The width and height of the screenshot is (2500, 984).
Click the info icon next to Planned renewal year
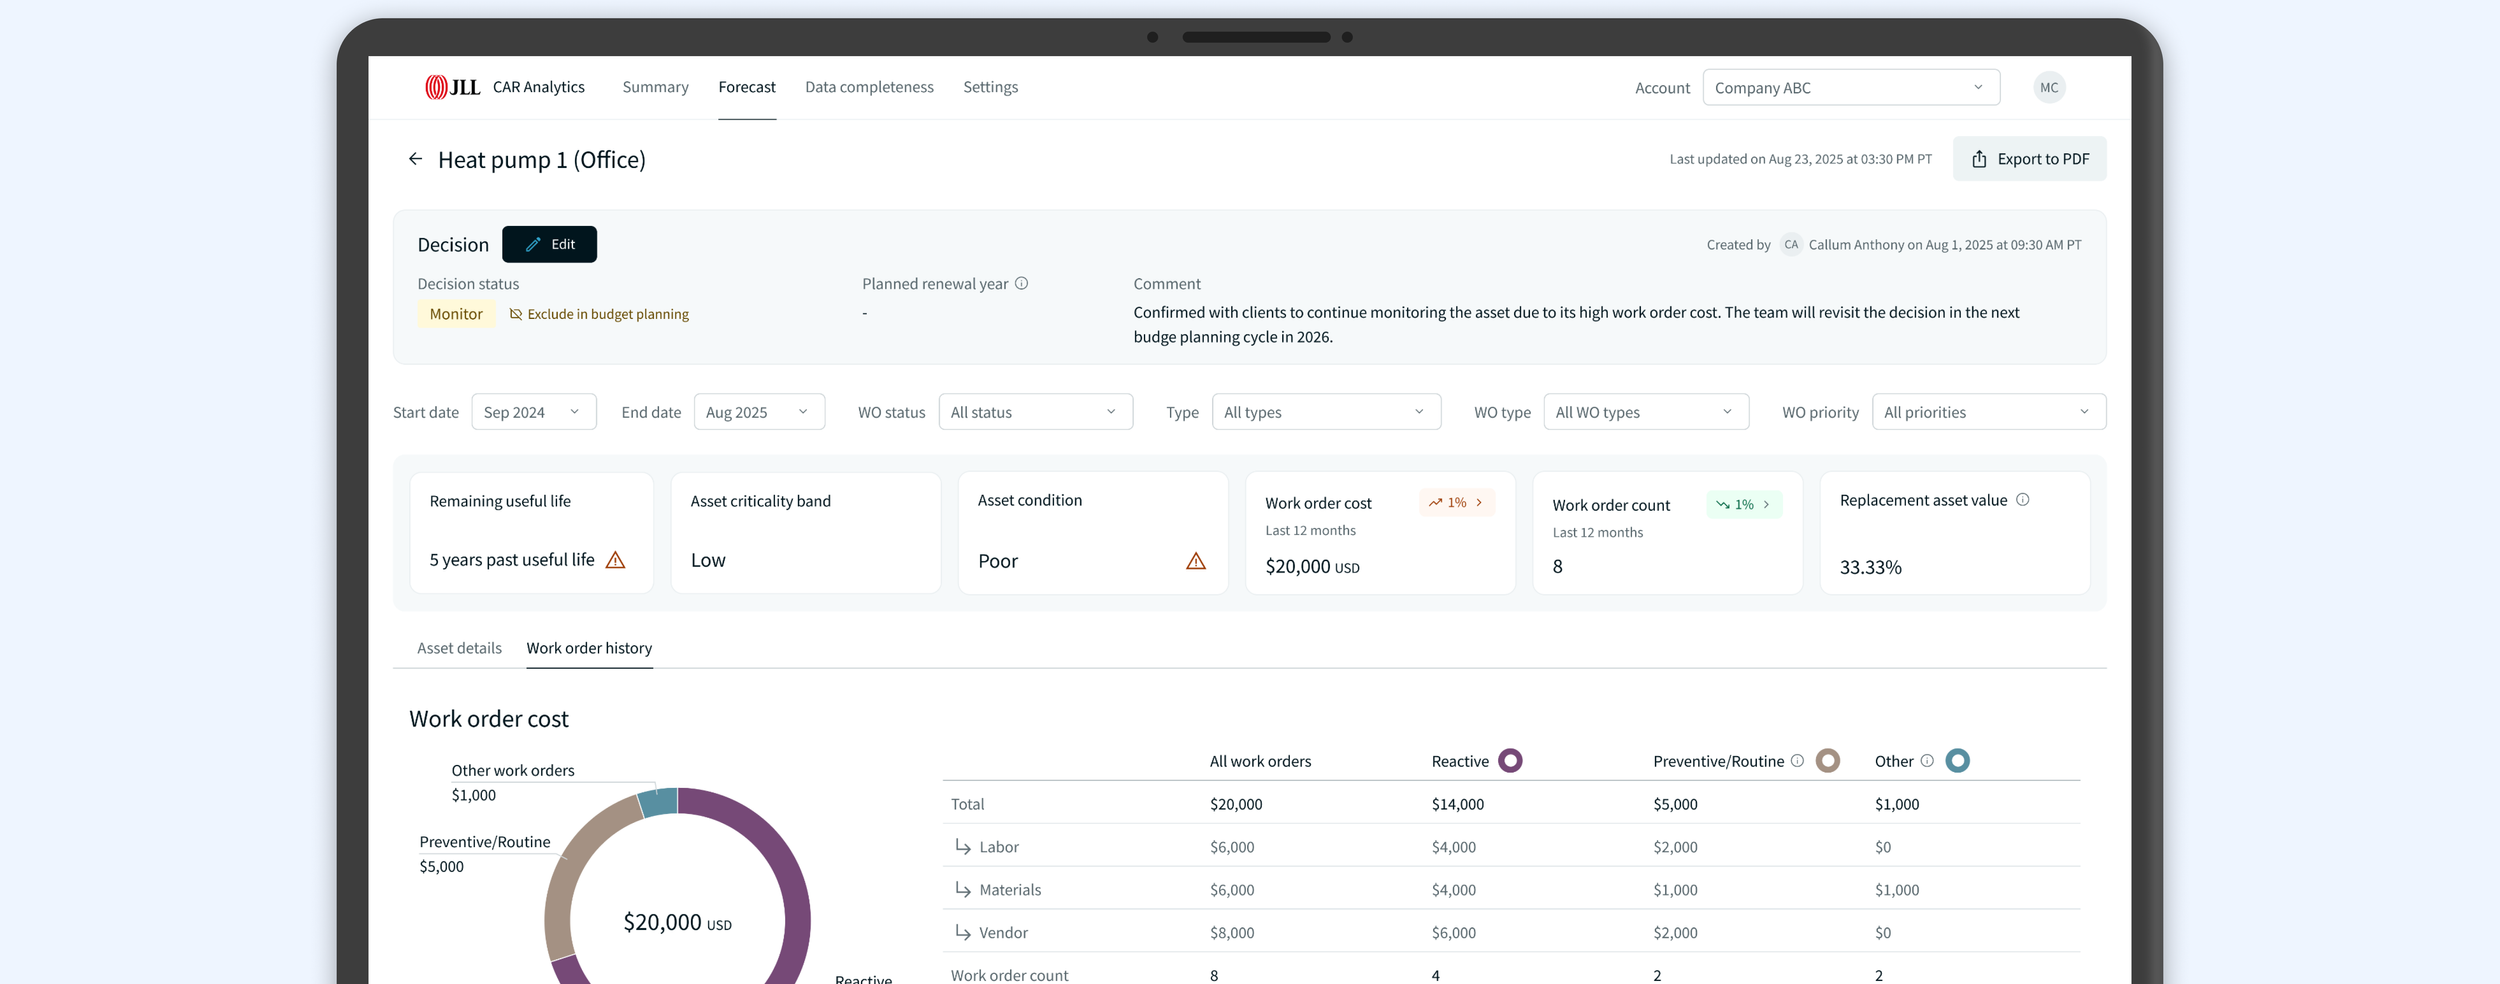tap(1021, 283)
